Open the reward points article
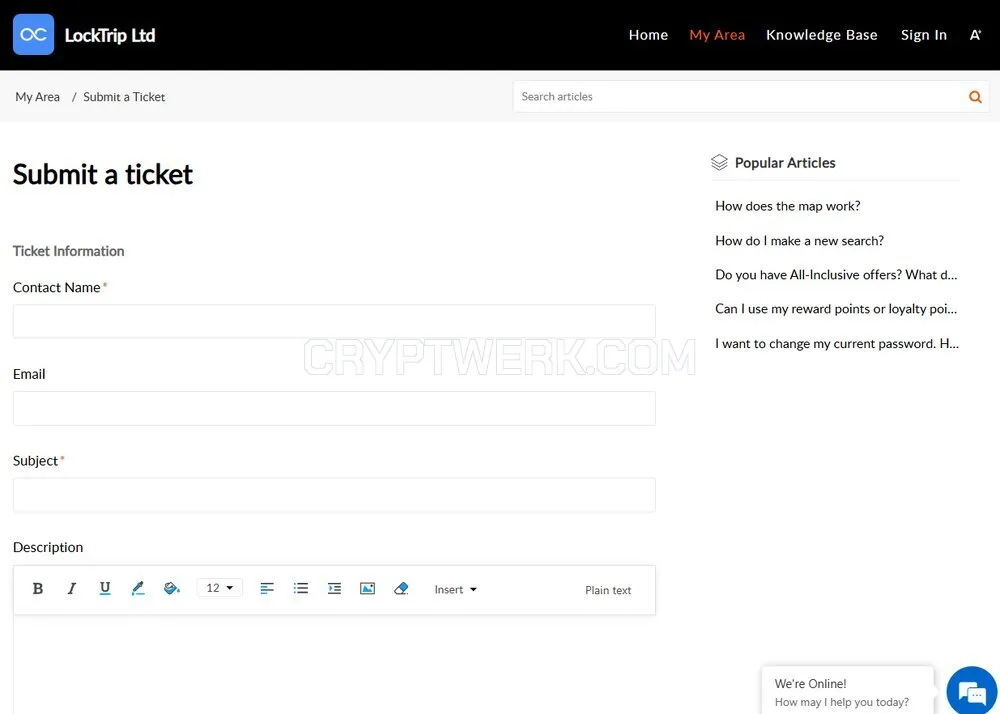 click(836, 309)
